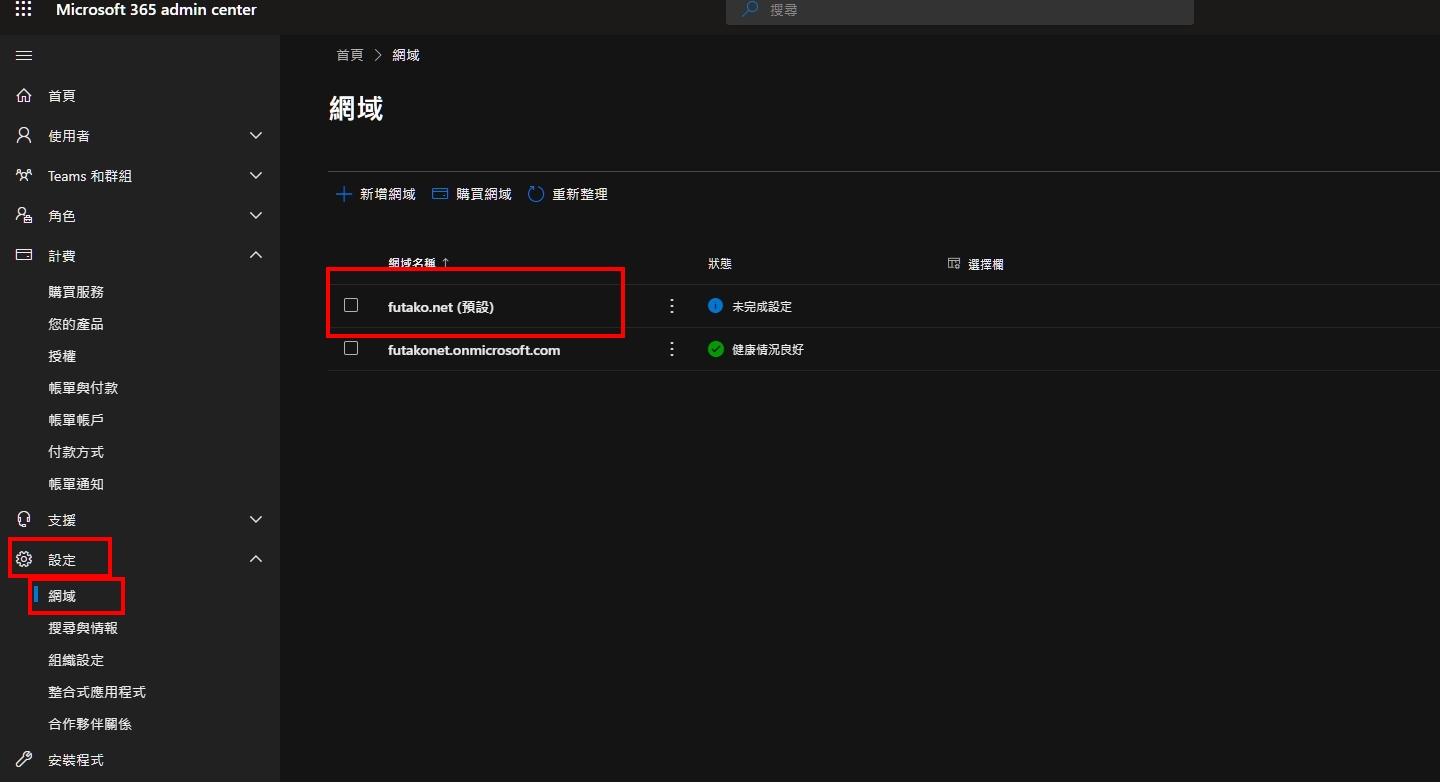Open more actions for futako.net row

coord(672,306)
